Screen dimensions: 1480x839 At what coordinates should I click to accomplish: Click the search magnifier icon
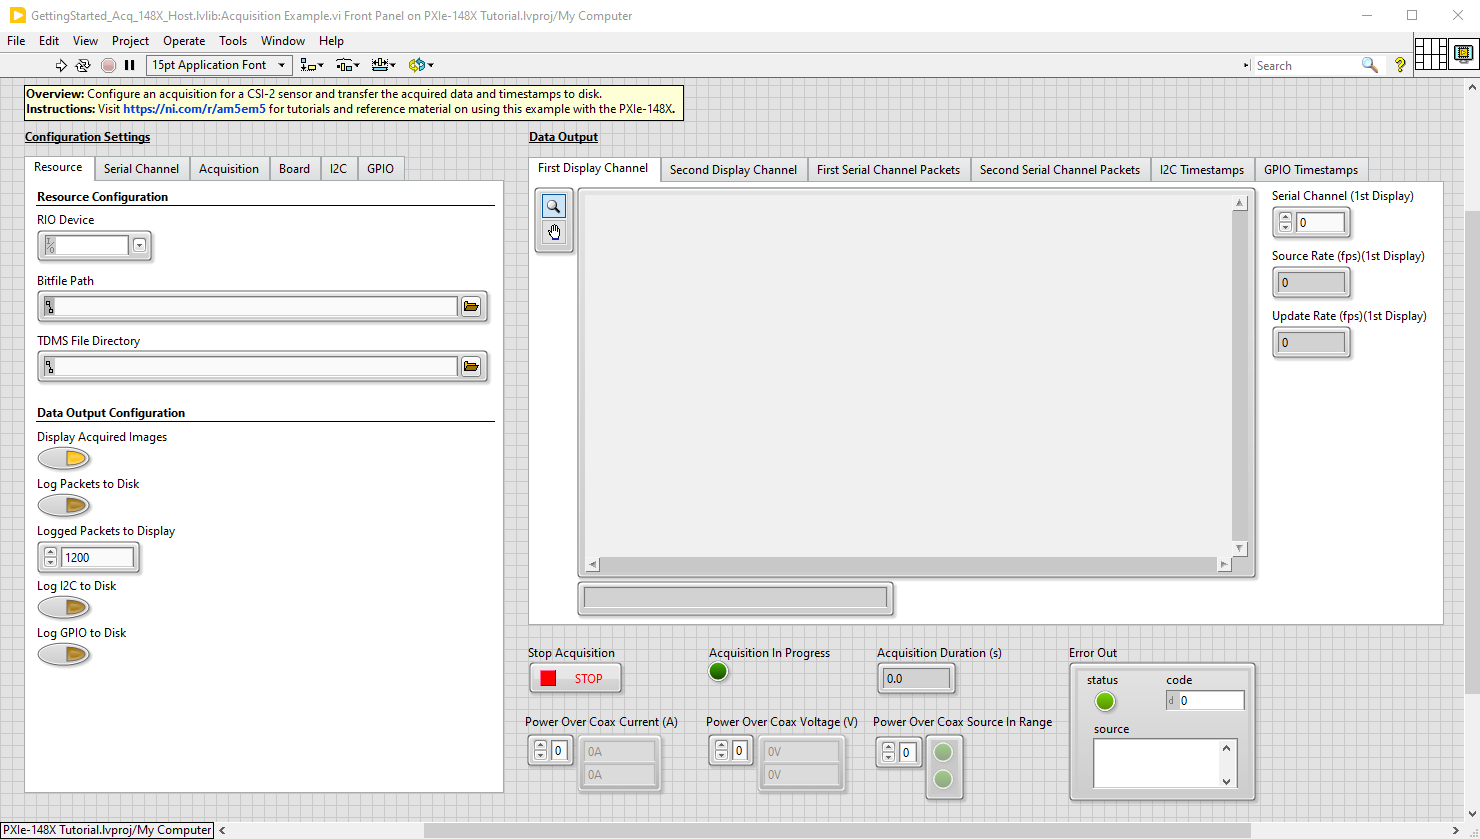pyautogui.click(x=1369, y=65)
